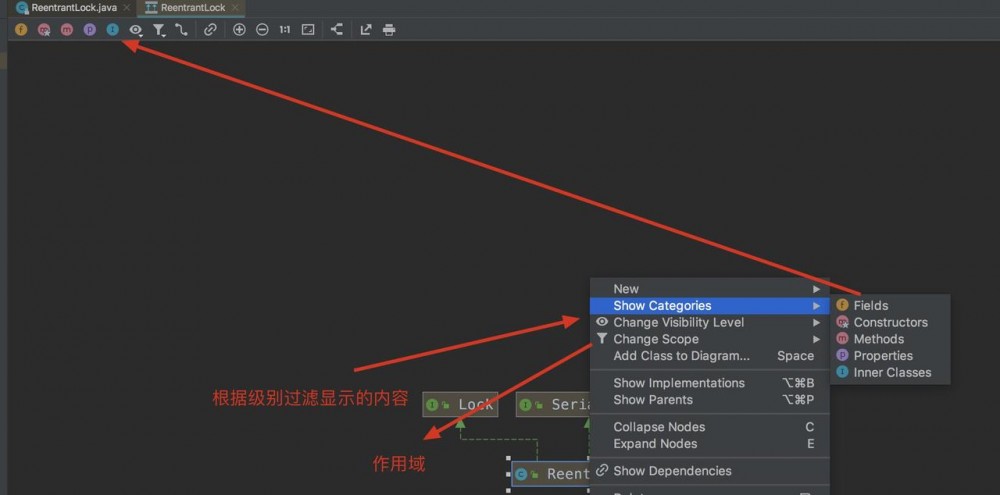Viewport: 1000px width, 495px height.
Task: Select the Serializable interface node
Action: 554,404
